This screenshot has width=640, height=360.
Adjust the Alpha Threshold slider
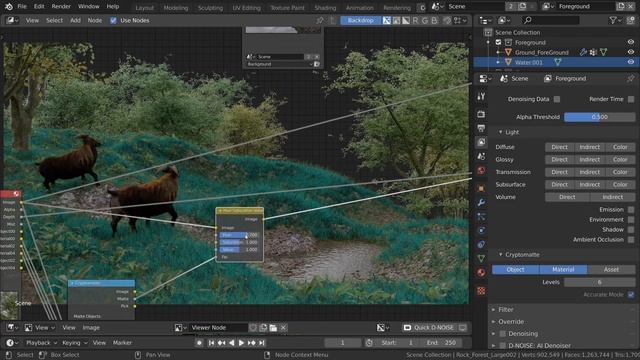599,117
